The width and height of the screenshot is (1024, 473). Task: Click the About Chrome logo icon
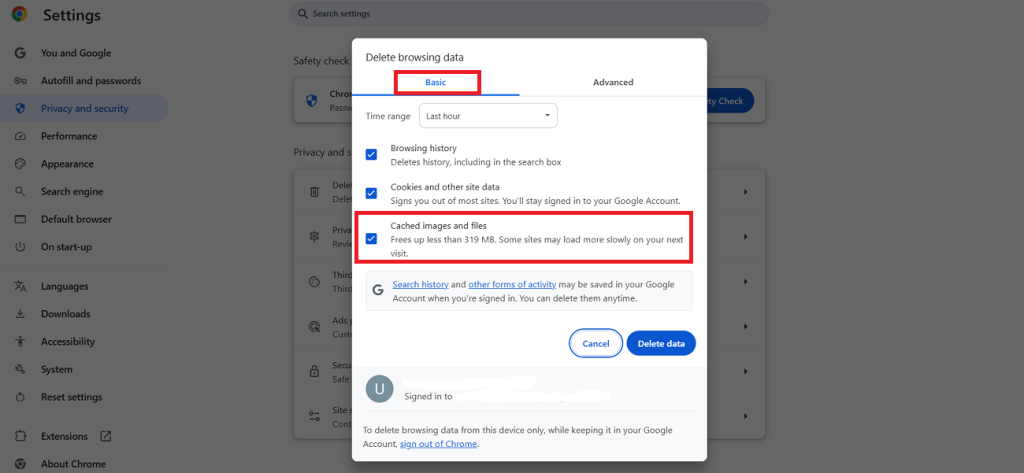coord(20,464)
